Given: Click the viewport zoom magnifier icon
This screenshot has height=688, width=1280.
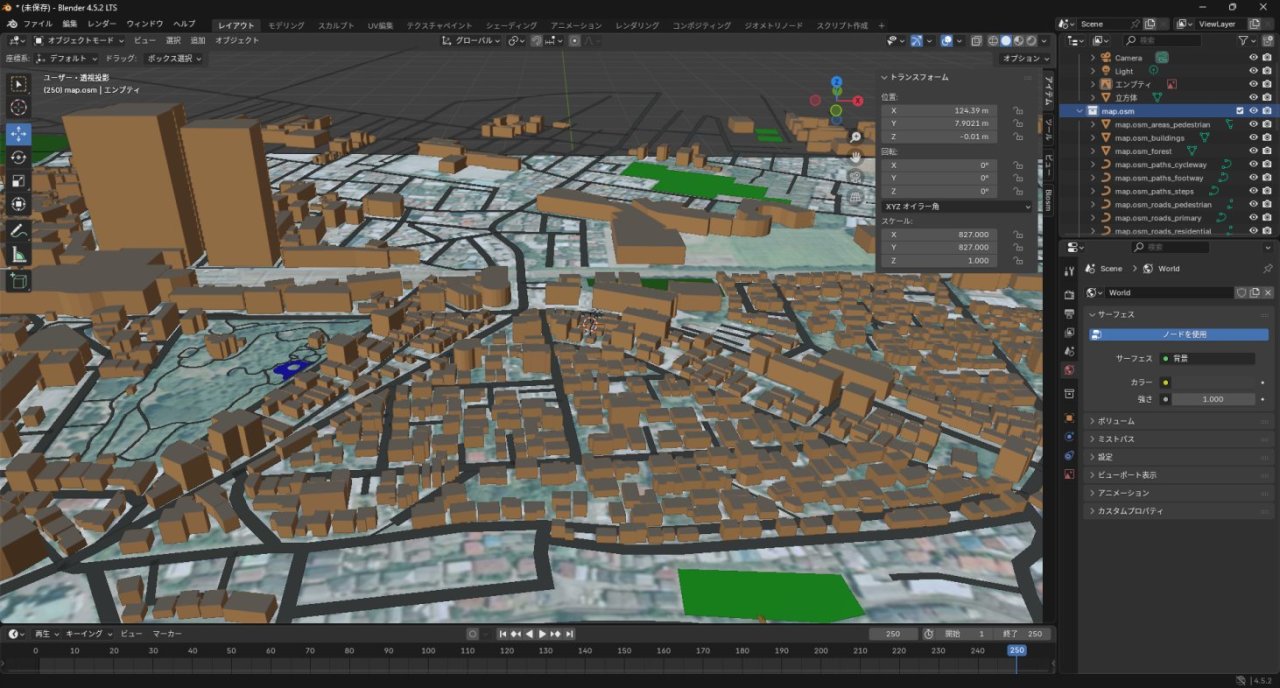Looking at the screenshot, I should click(856, 137).
